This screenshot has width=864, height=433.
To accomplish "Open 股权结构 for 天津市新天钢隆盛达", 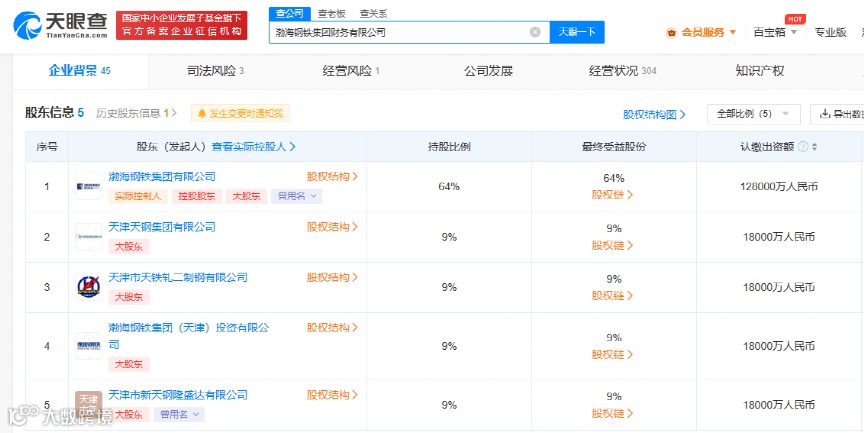I will pos(332,395).
